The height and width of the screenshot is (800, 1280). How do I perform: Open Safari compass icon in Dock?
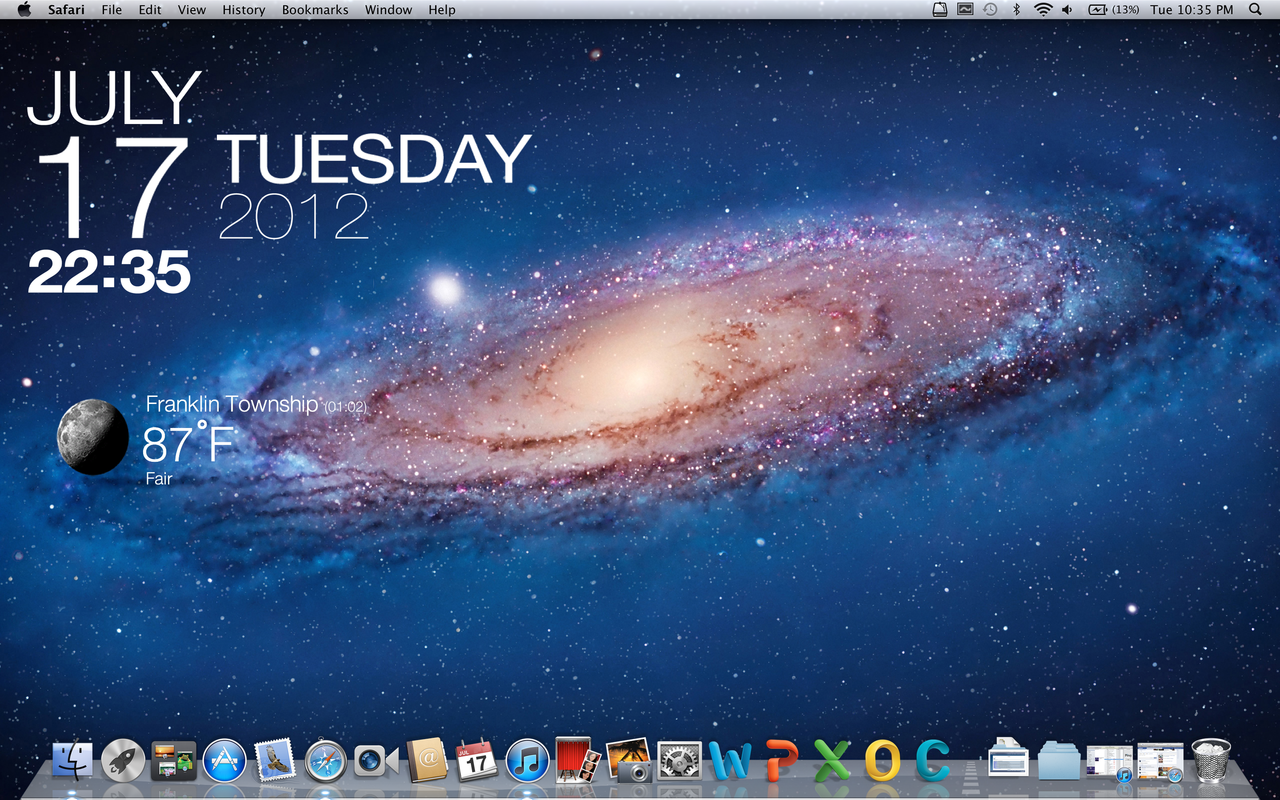pyautogui.click(x=326, y=761)
